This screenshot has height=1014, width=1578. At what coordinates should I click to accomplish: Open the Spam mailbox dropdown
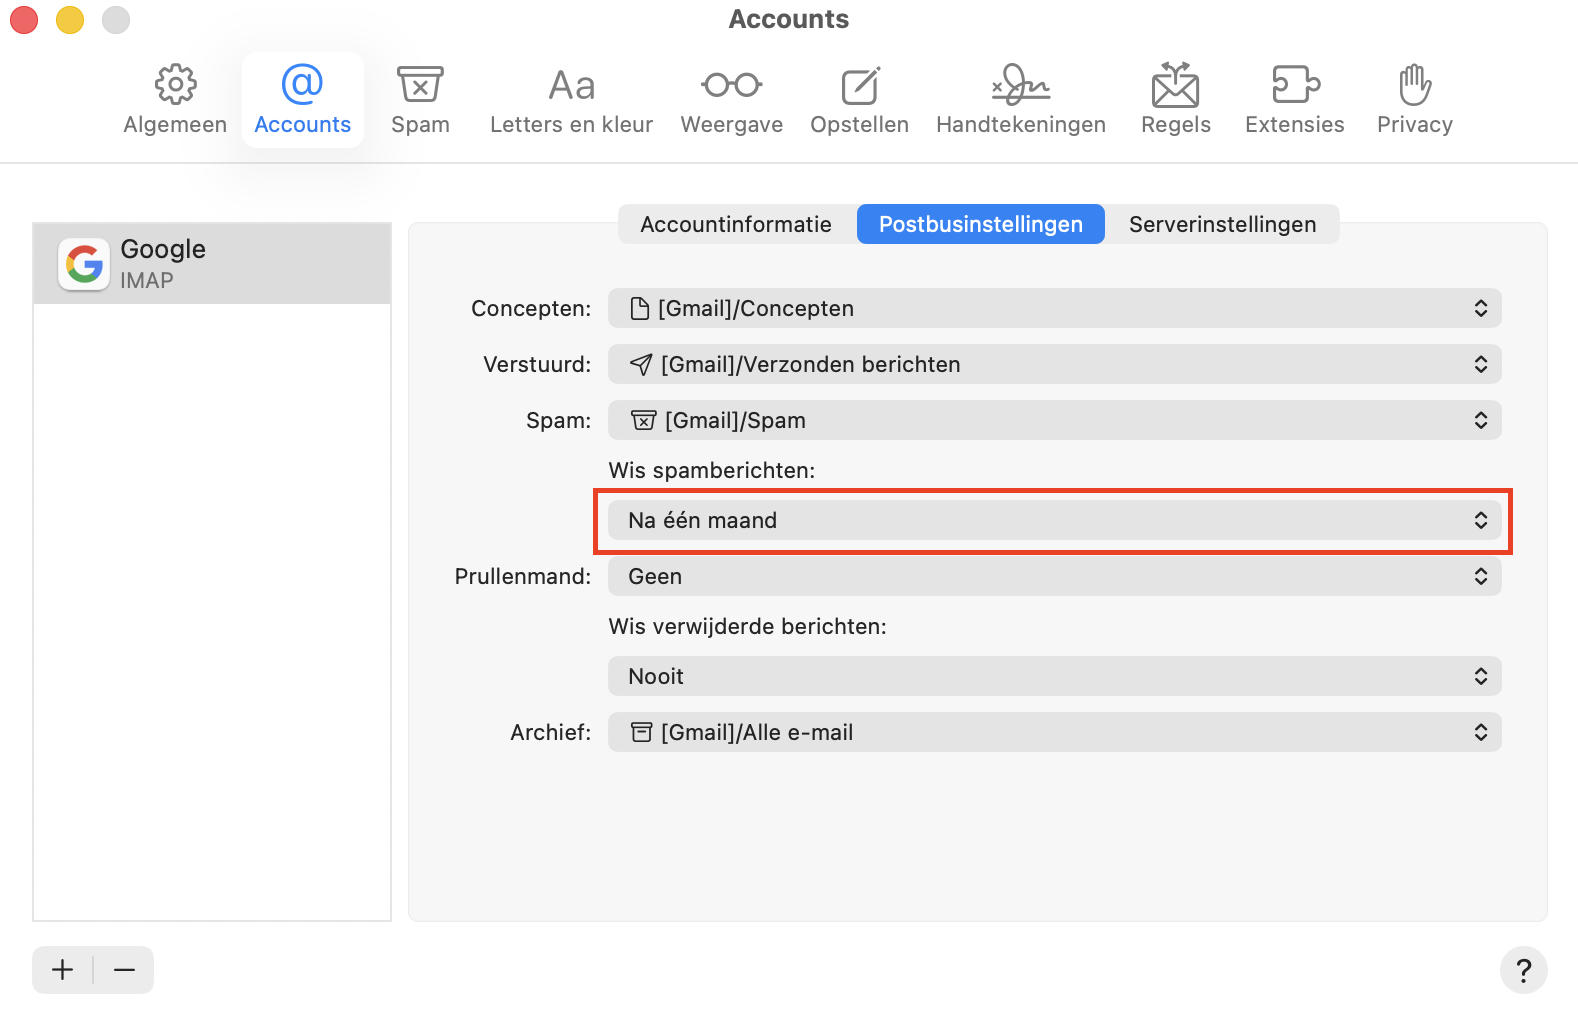1055,420
